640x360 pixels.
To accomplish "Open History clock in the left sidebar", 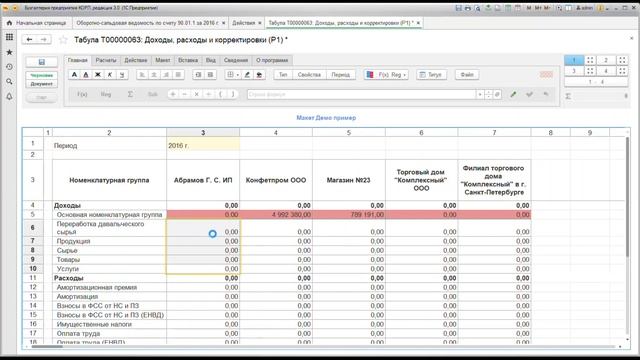I will click(9, 67).
